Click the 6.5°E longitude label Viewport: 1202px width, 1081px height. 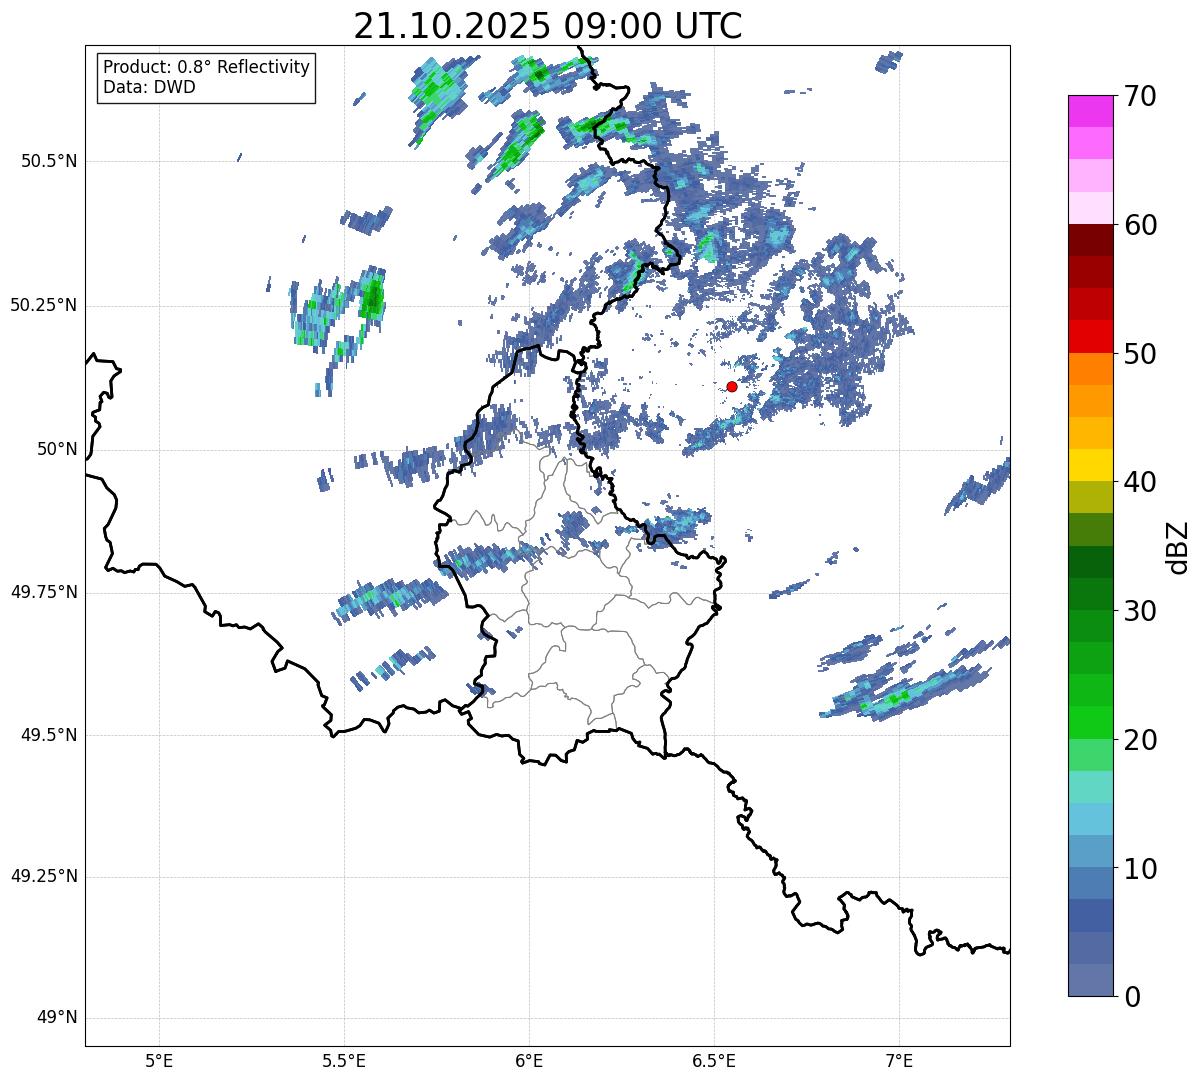click(x=714, y=1061)
